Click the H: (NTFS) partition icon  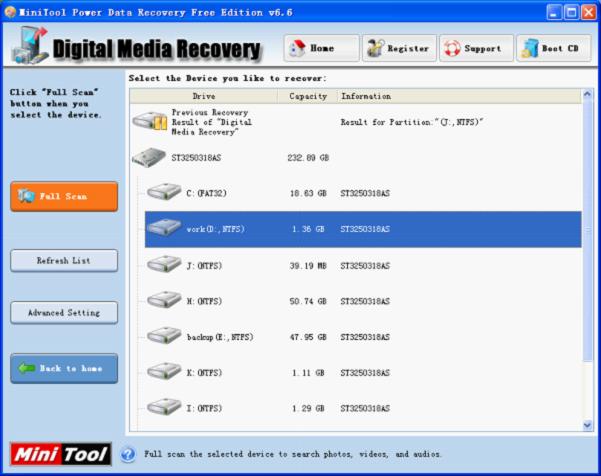164,300
